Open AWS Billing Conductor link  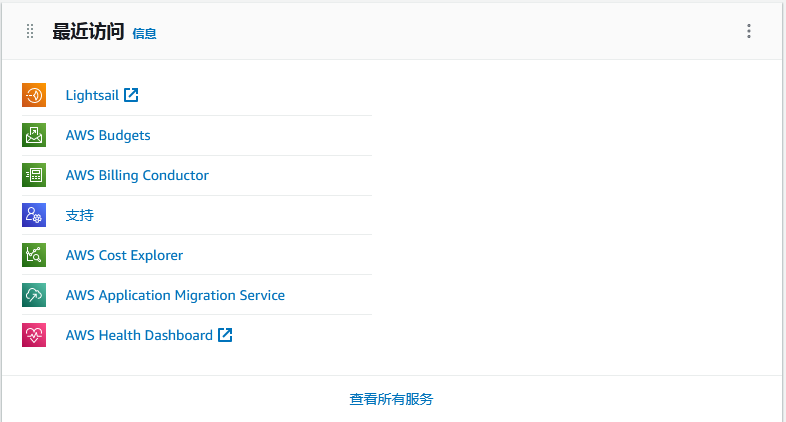[137, 175]
